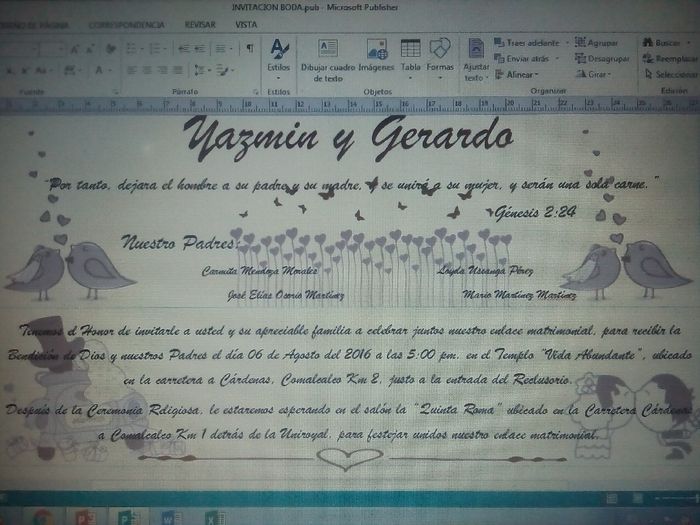The image size is (700, 525).
Task: Click Dibujar cuadro de texto tool
Action: [328, 60]
